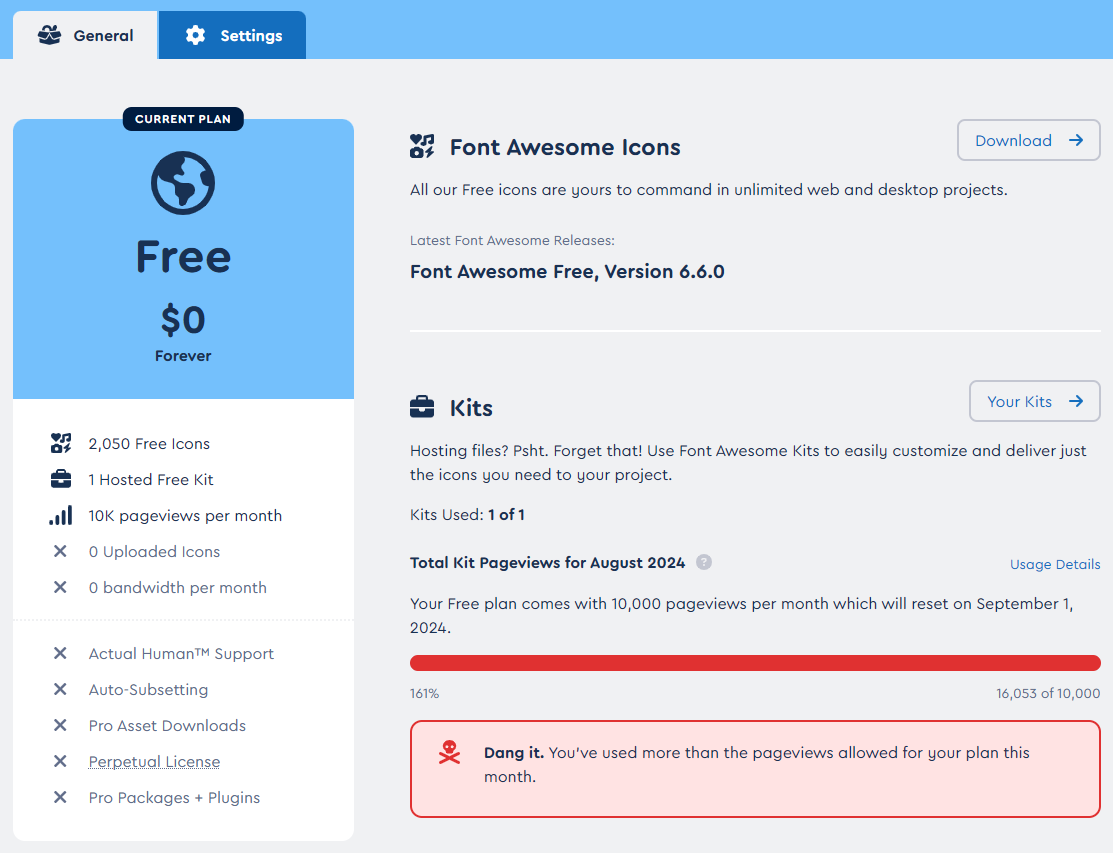Click the General tab fist-bump icon
The image size is (1113, 853).
(50, 35)
